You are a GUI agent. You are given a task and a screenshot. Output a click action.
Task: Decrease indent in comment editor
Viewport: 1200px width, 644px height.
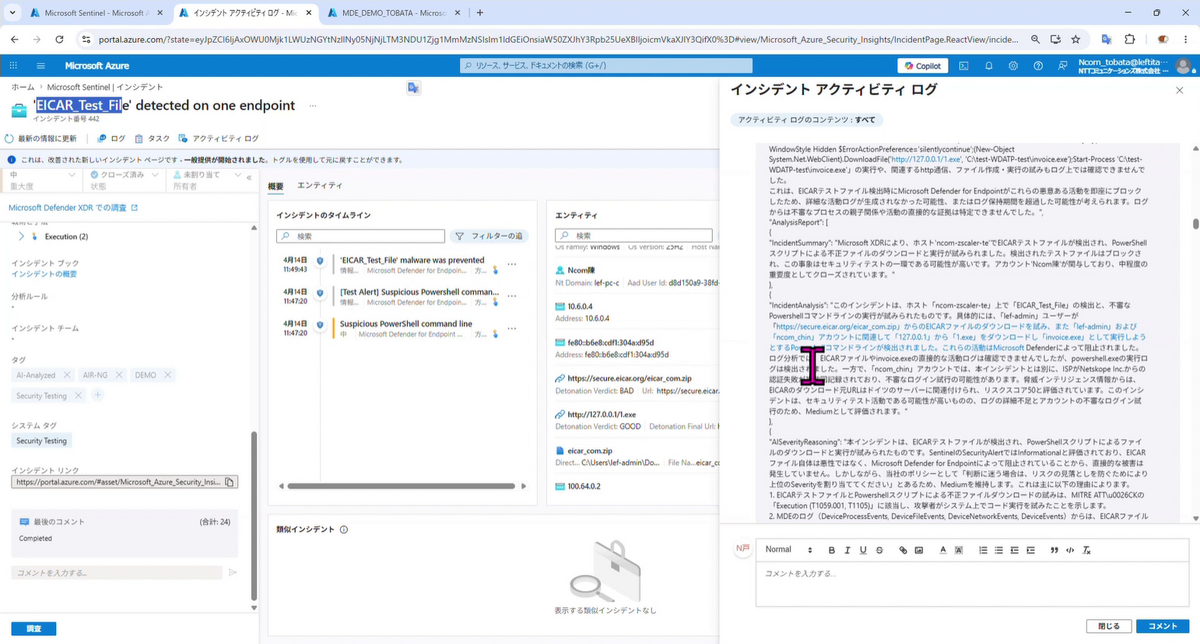1015,550
